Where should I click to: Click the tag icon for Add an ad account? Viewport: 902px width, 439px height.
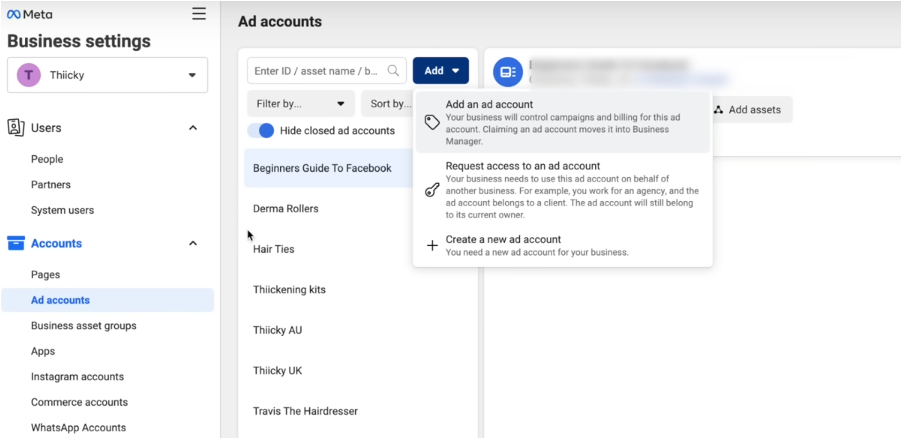432,122
